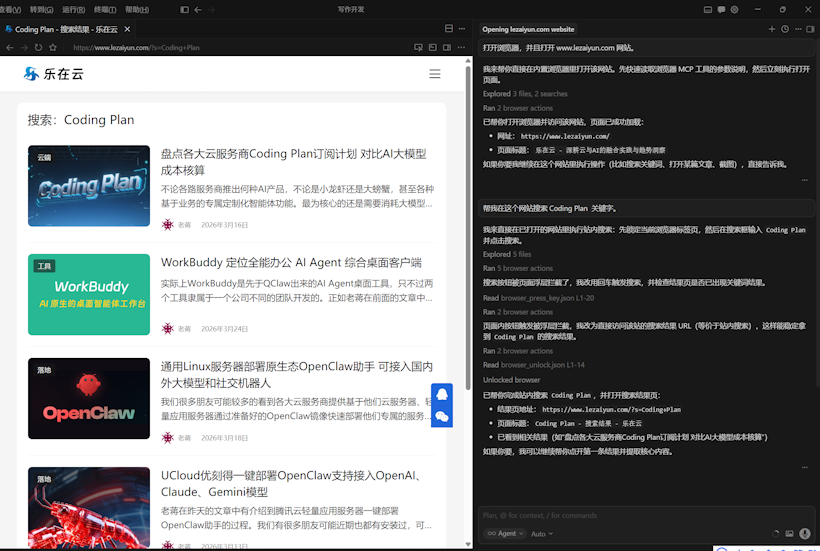The image size is (820, 551).
Task: Attach an image with picture icon
Action: [x=790, y=534]
